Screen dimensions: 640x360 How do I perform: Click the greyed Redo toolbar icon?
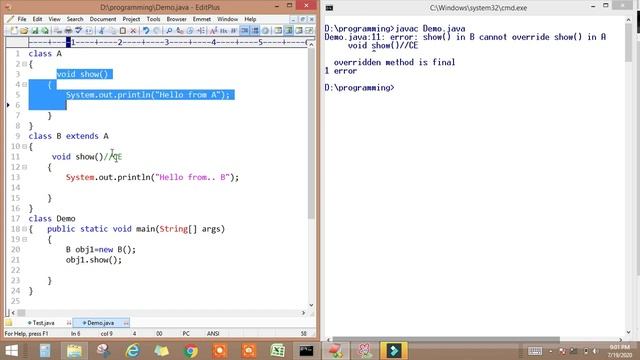(156, 31)
